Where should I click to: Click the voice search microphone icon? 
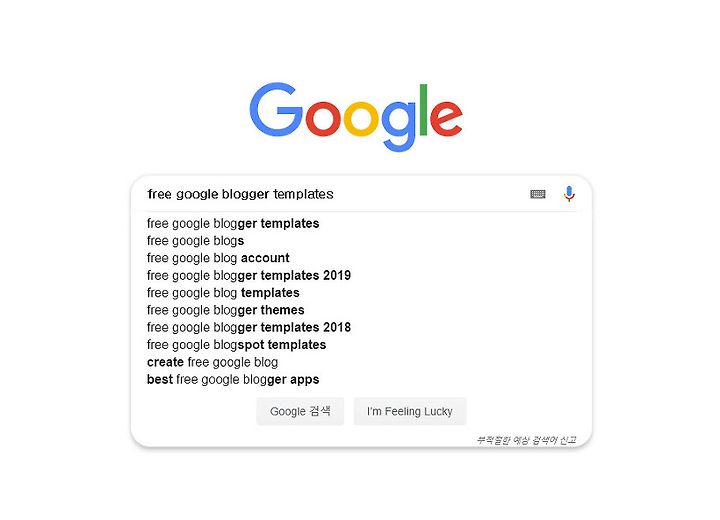(569, 194)
